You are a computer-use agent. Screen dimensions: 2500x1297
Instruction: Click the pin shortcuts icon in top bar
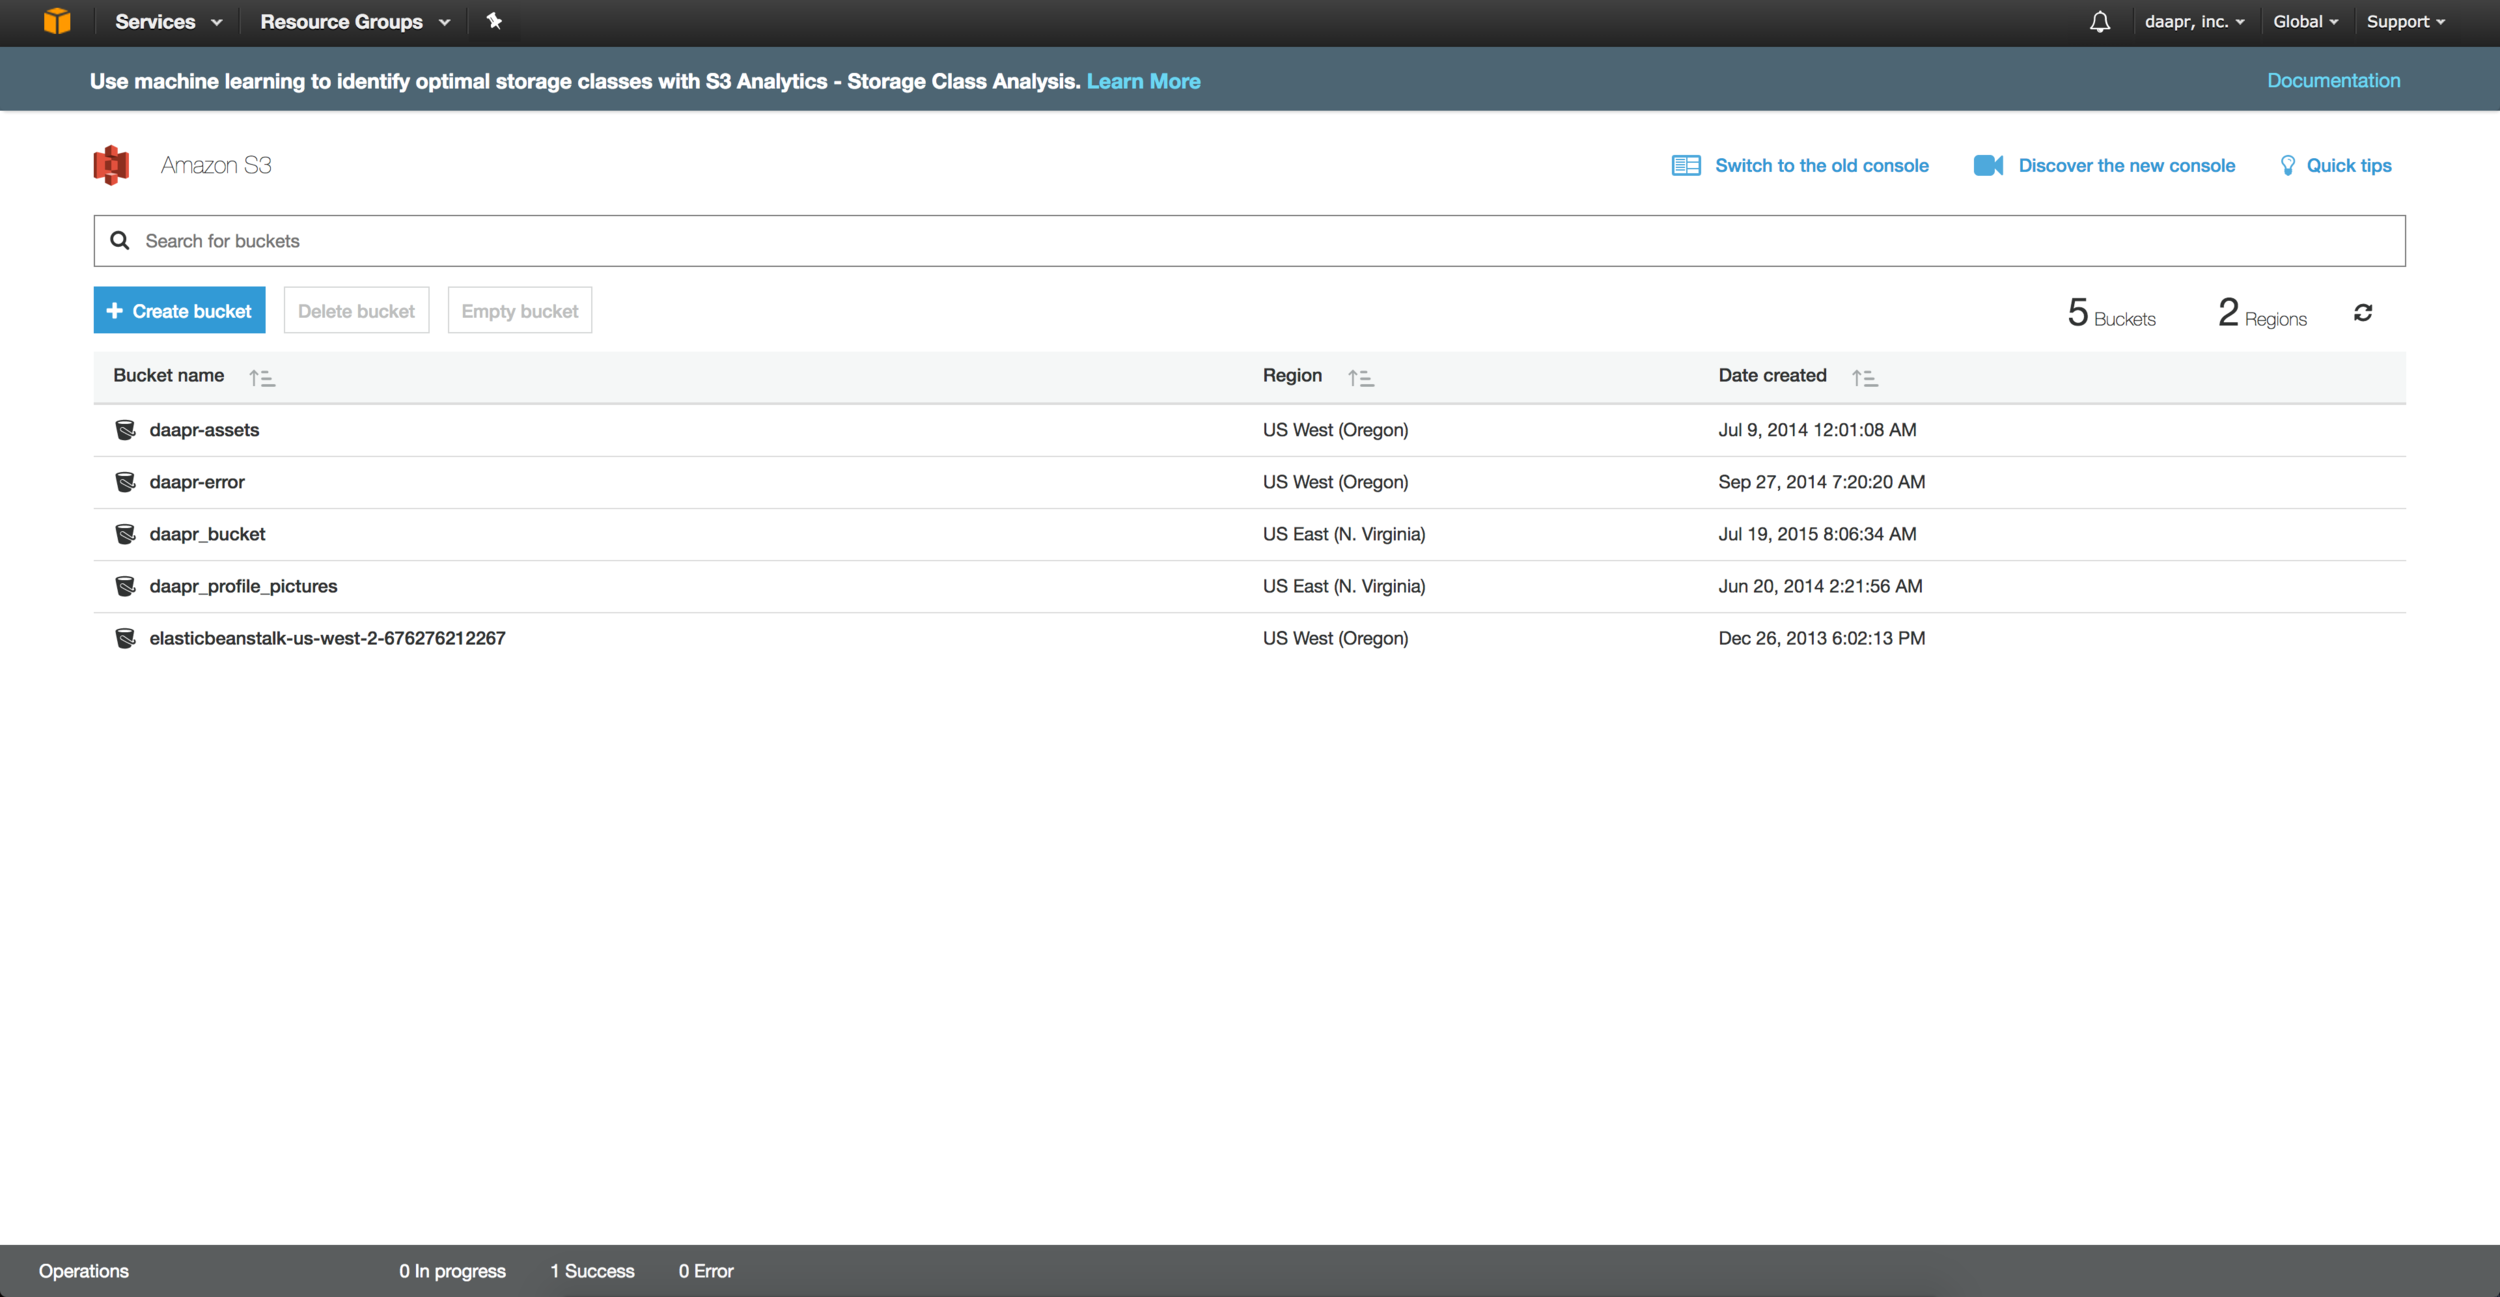(x=494, y=21)
